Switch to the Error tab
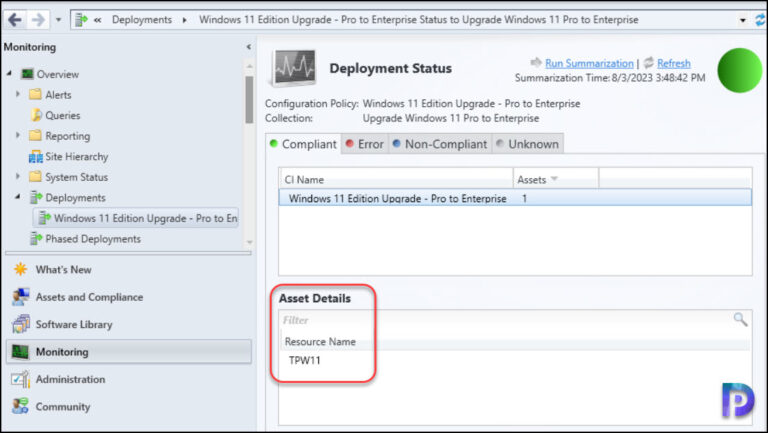Screen dimensions: 768x433 365,144
